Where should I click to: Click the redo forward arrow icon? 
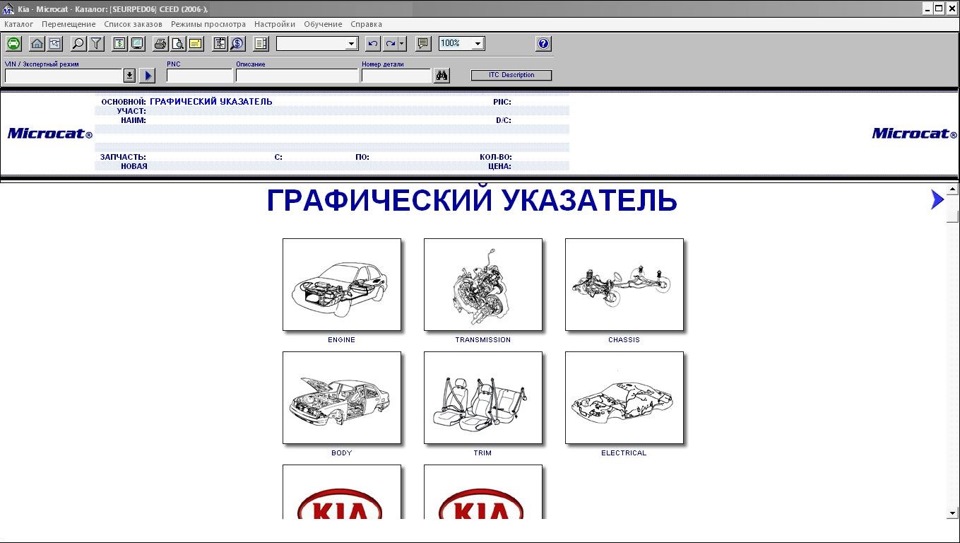390,43
